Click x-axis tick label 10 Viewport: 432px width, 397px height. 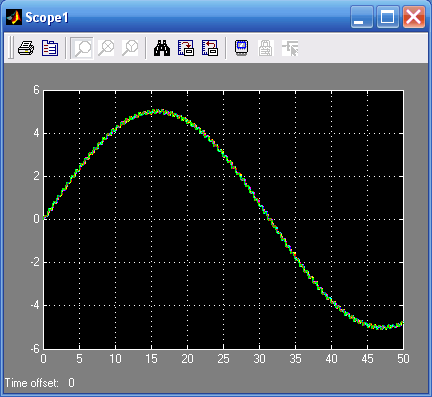coord(115,359)
